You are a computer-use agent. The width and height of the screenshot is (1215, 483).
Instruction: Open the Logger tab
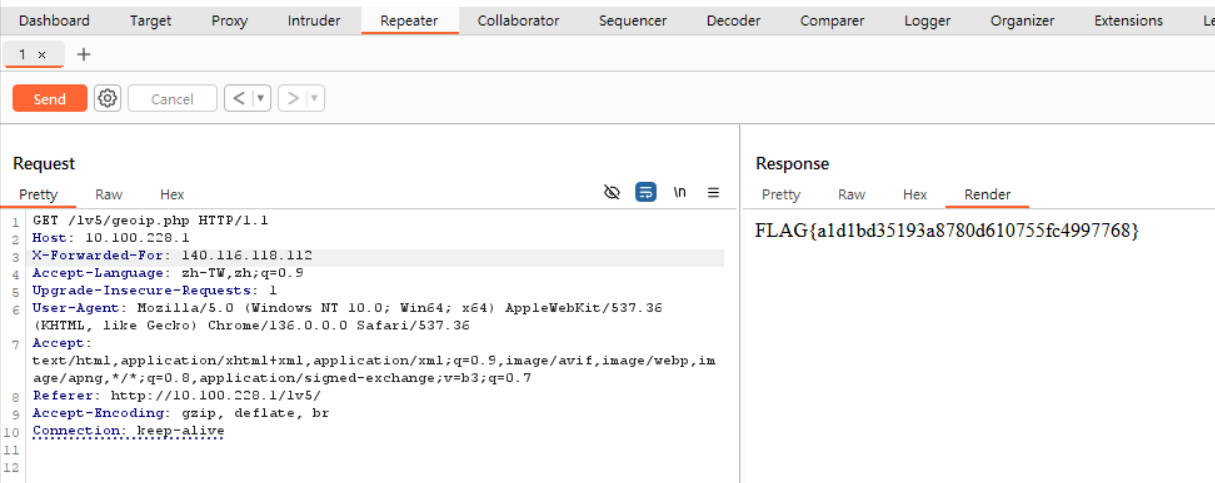coord(927,20)
